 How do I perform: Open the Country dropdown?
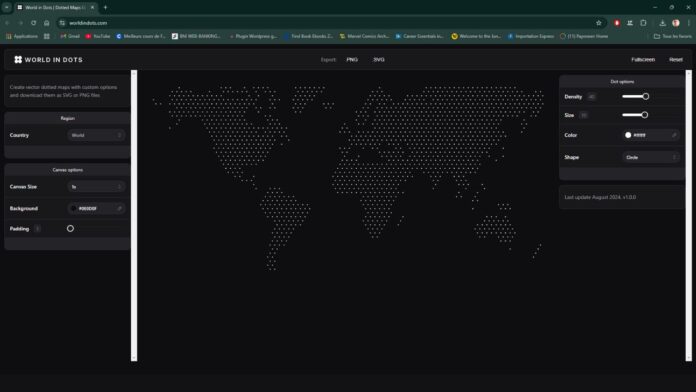click(96, 135)
